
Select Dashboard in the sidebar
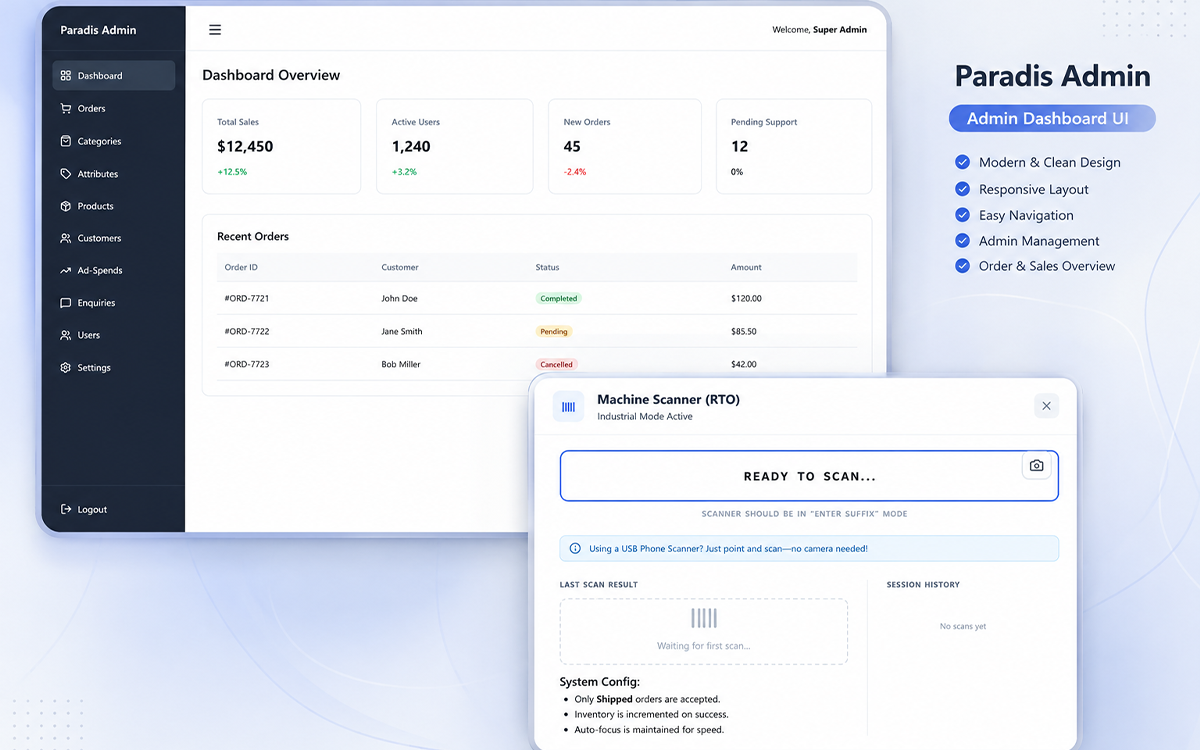(x=114, y=76)
